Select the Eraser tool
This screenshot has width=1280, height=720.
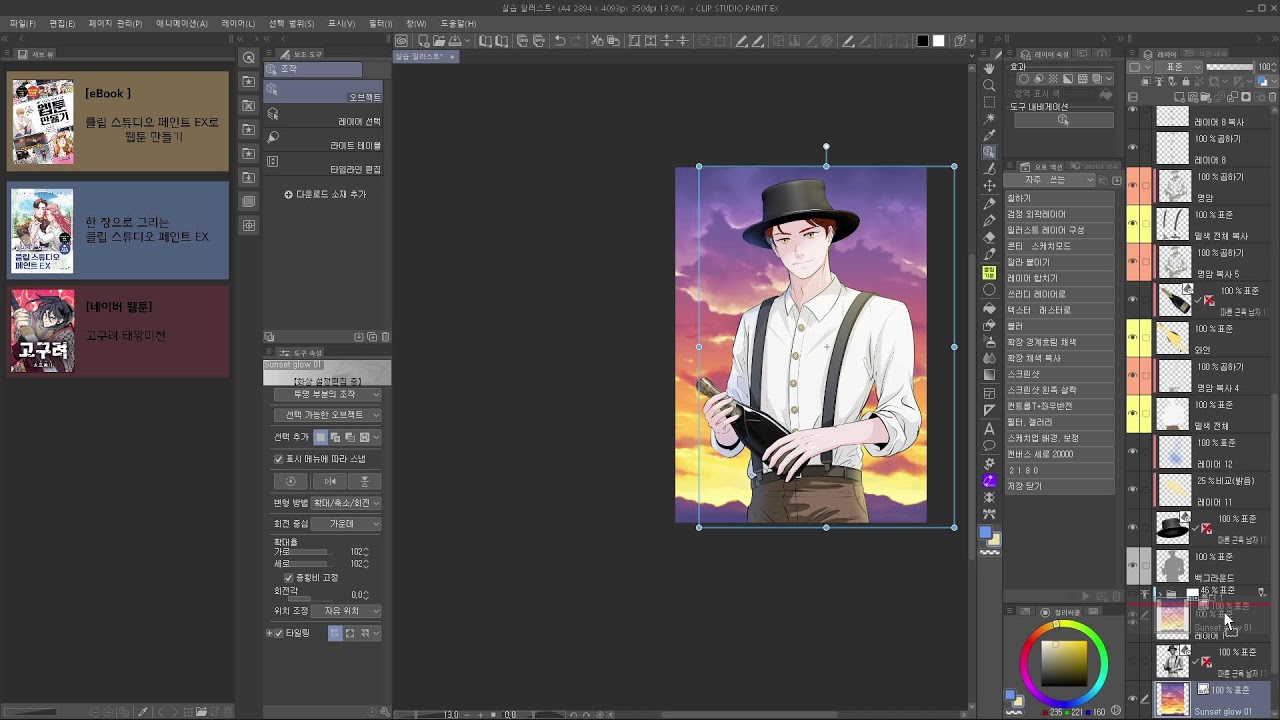989,237
